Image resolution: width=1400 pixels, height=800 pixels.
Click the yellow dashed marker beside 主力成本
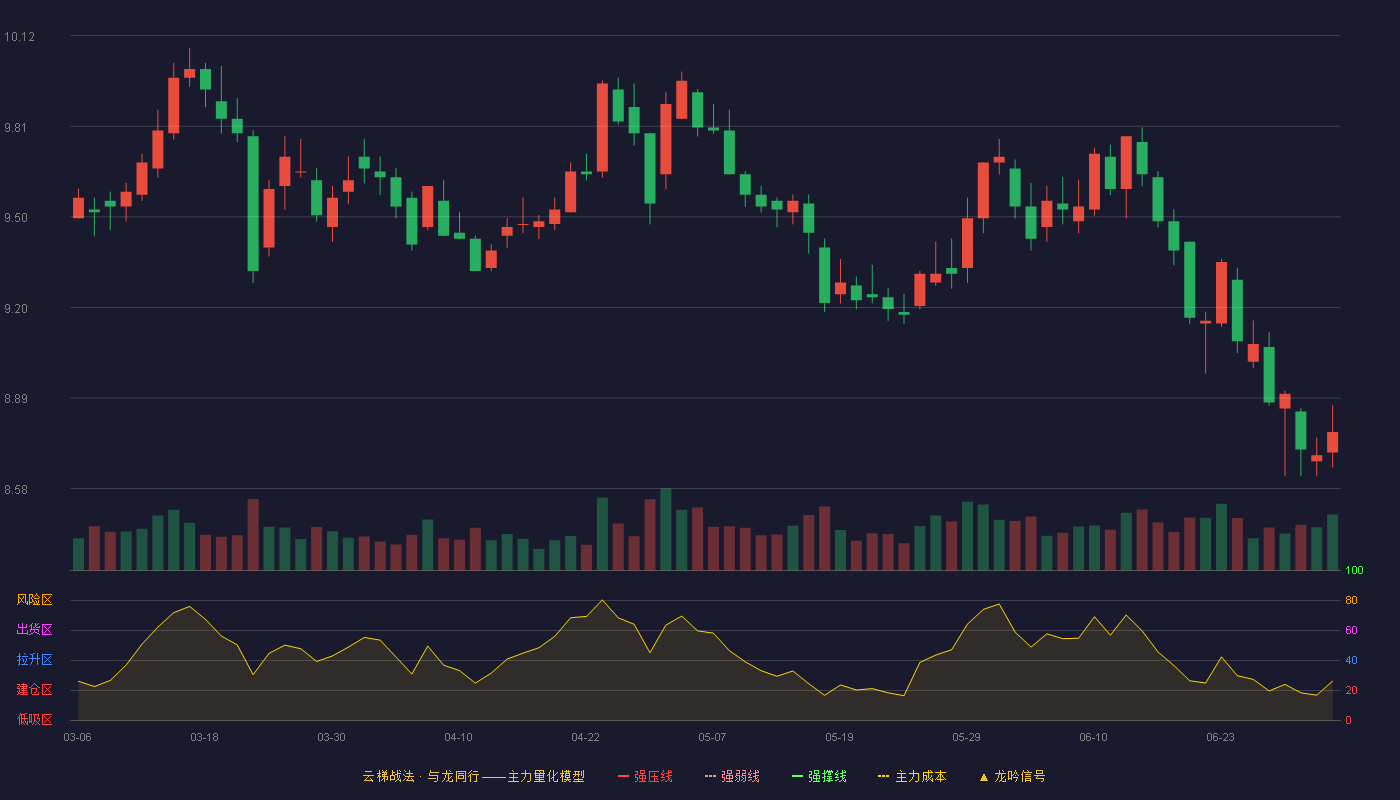tap(884, 776)
